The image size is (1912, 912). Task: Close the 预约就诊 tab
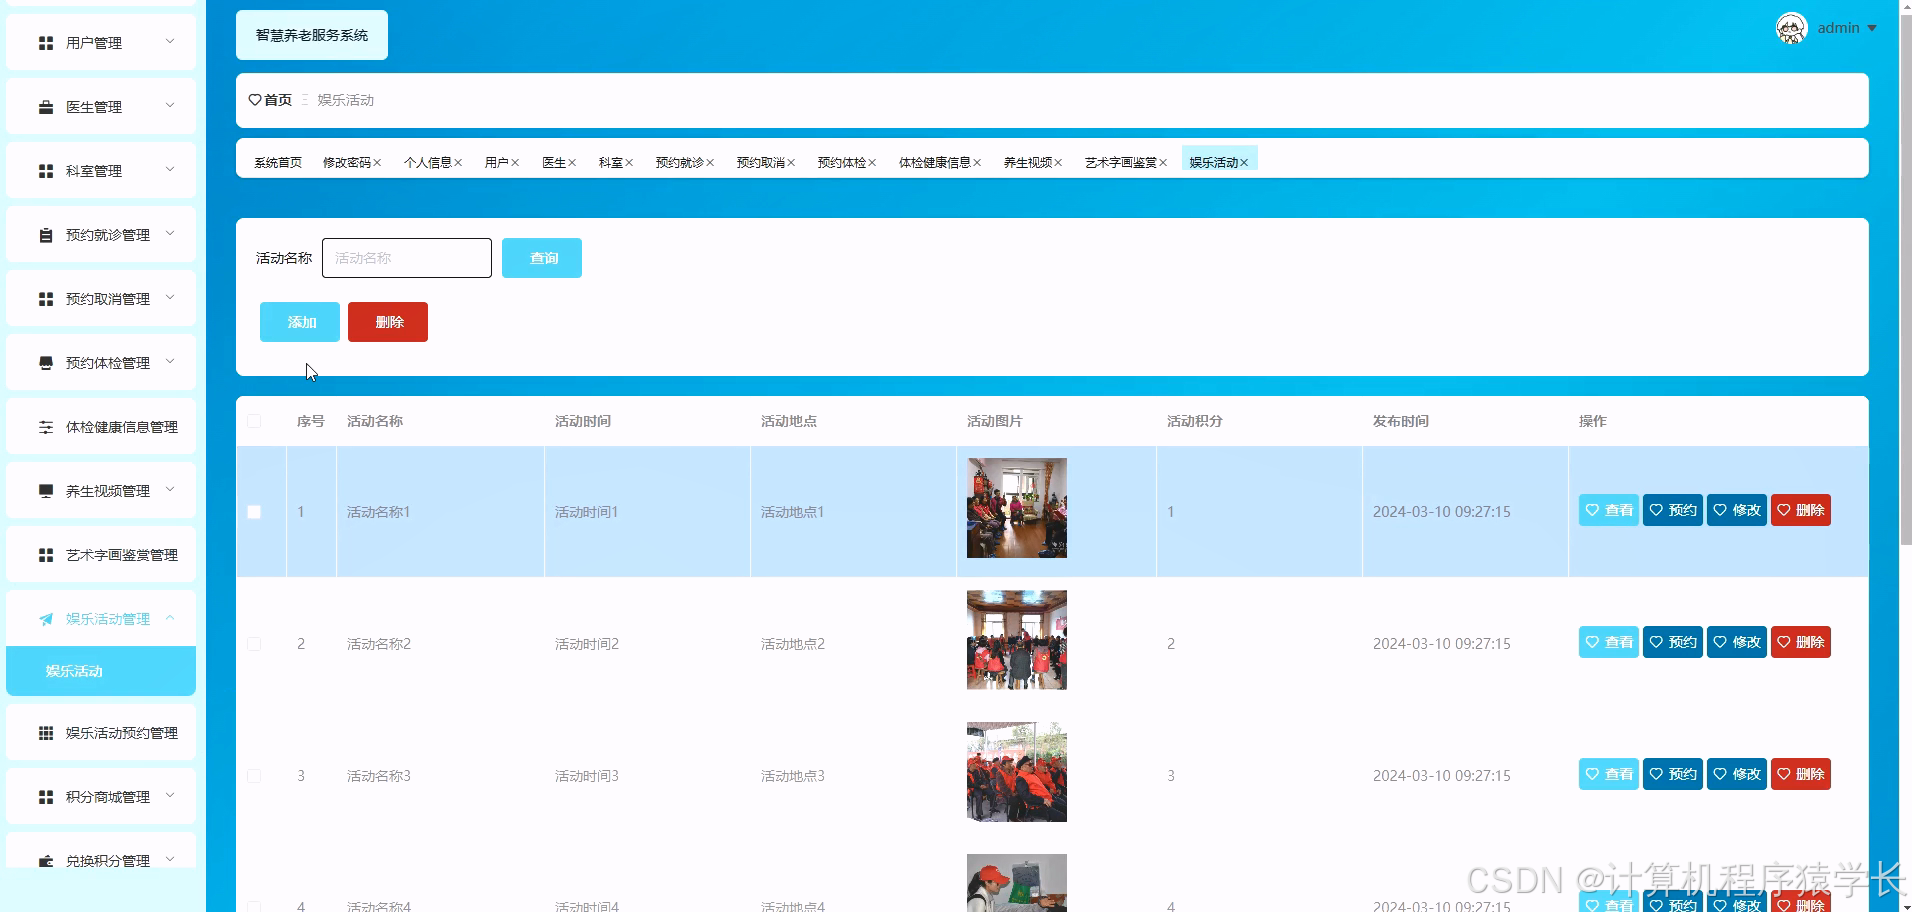[710, 163]
